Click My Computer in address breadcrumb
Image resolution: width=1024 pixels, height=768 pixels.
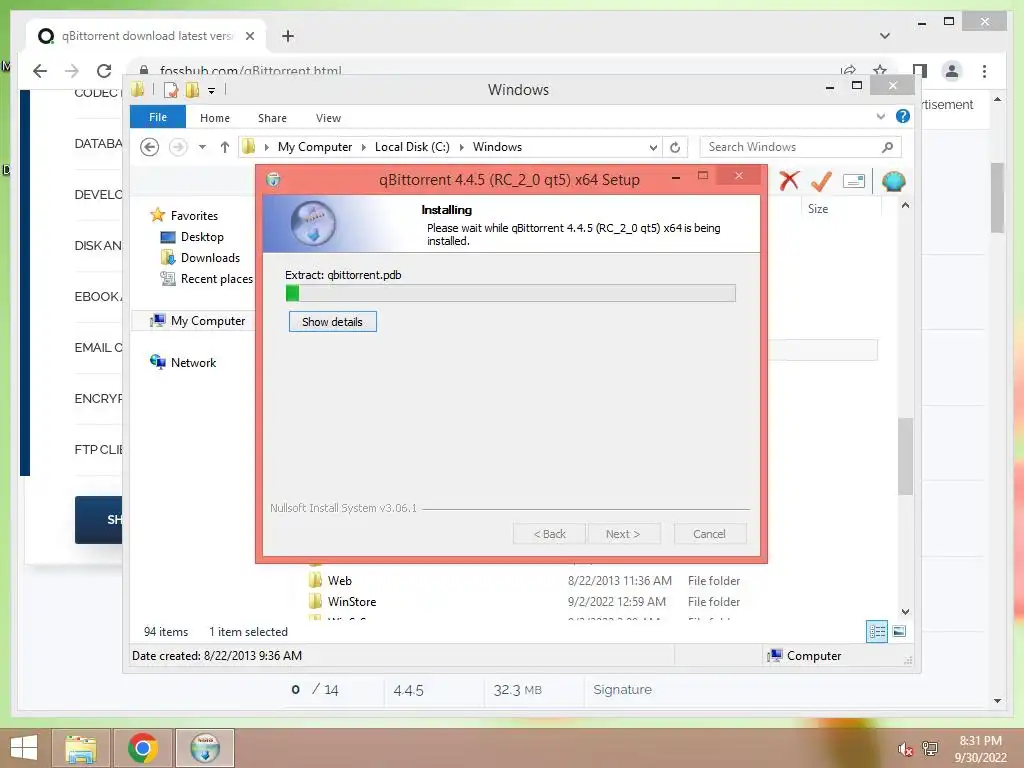(315, 147)
